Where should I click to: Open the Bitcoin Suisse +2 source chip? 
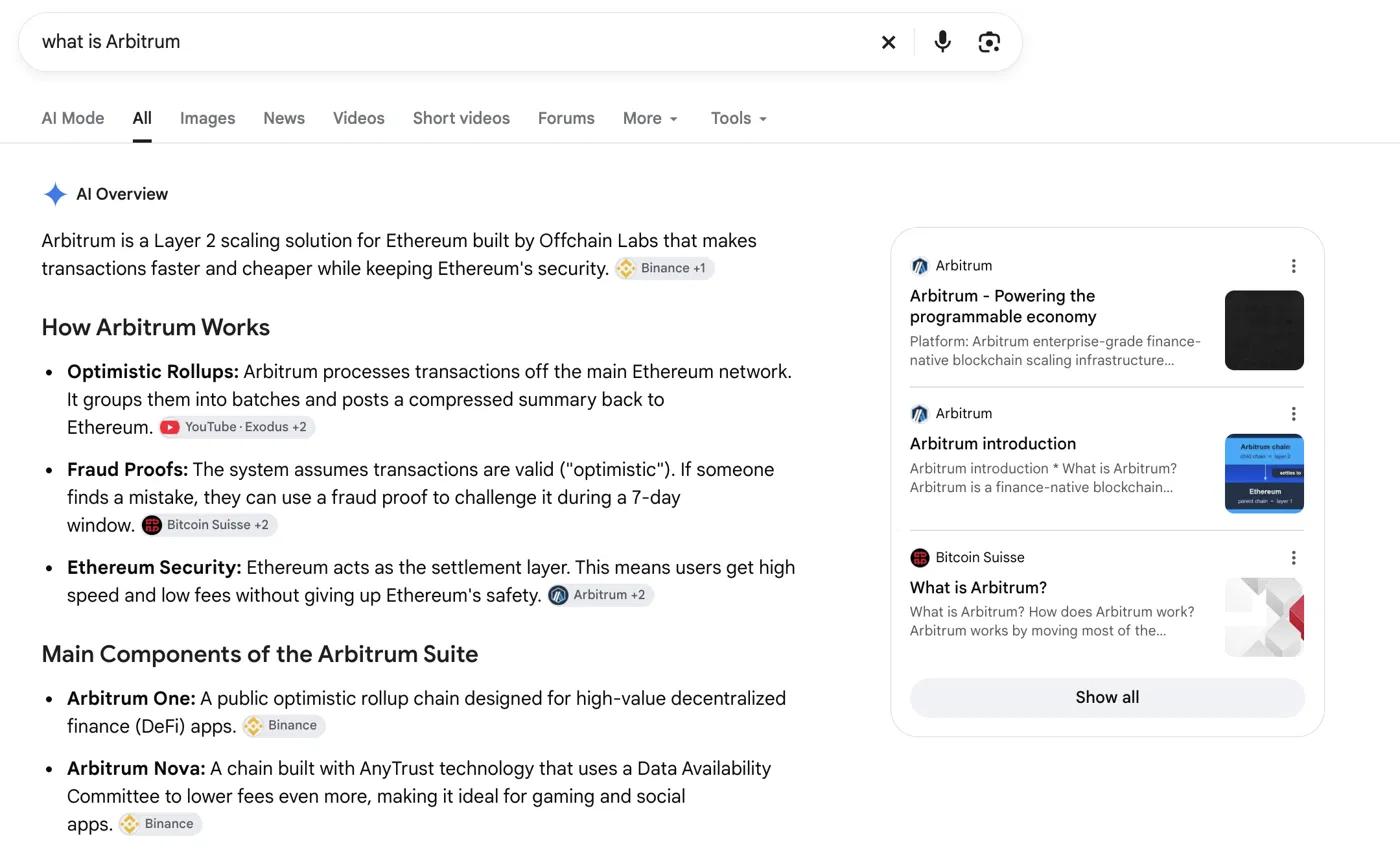[208, 525]
